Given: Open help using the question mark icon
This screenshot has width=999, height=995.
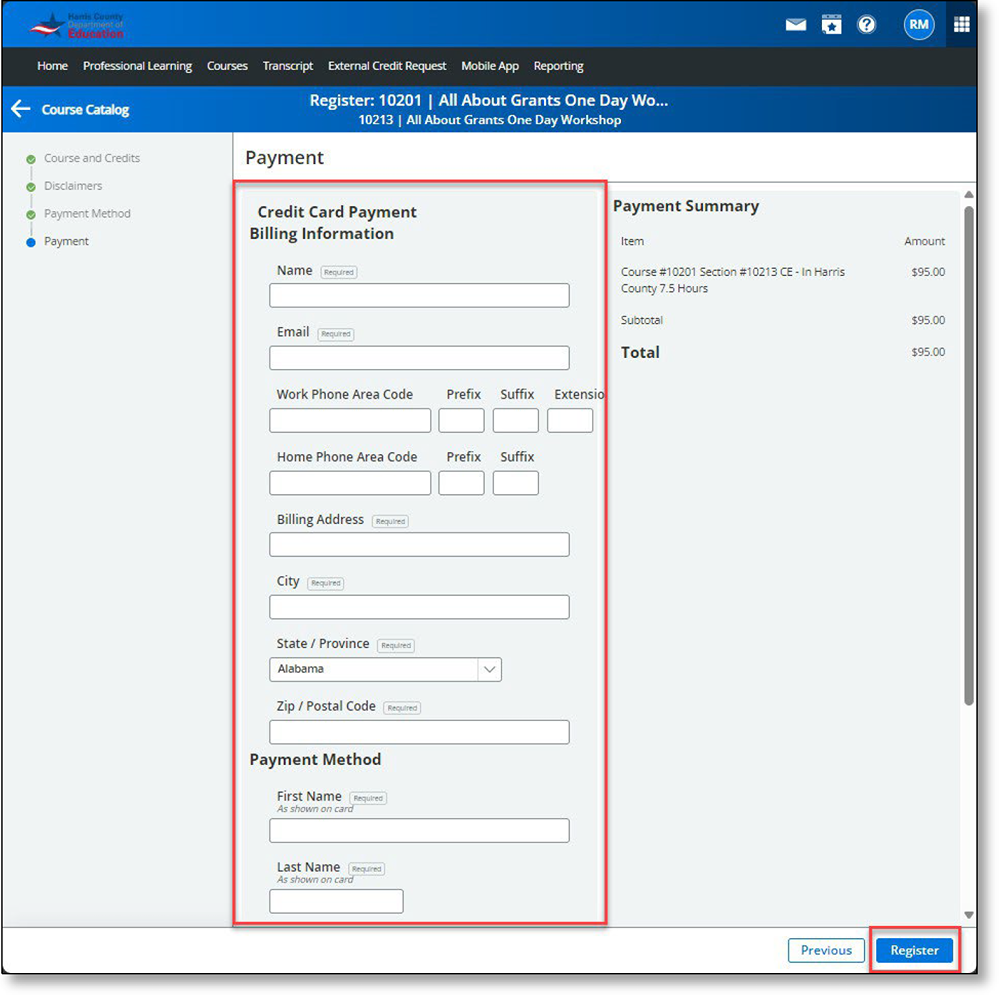Looking at the screenshot, I should point(866,24).
